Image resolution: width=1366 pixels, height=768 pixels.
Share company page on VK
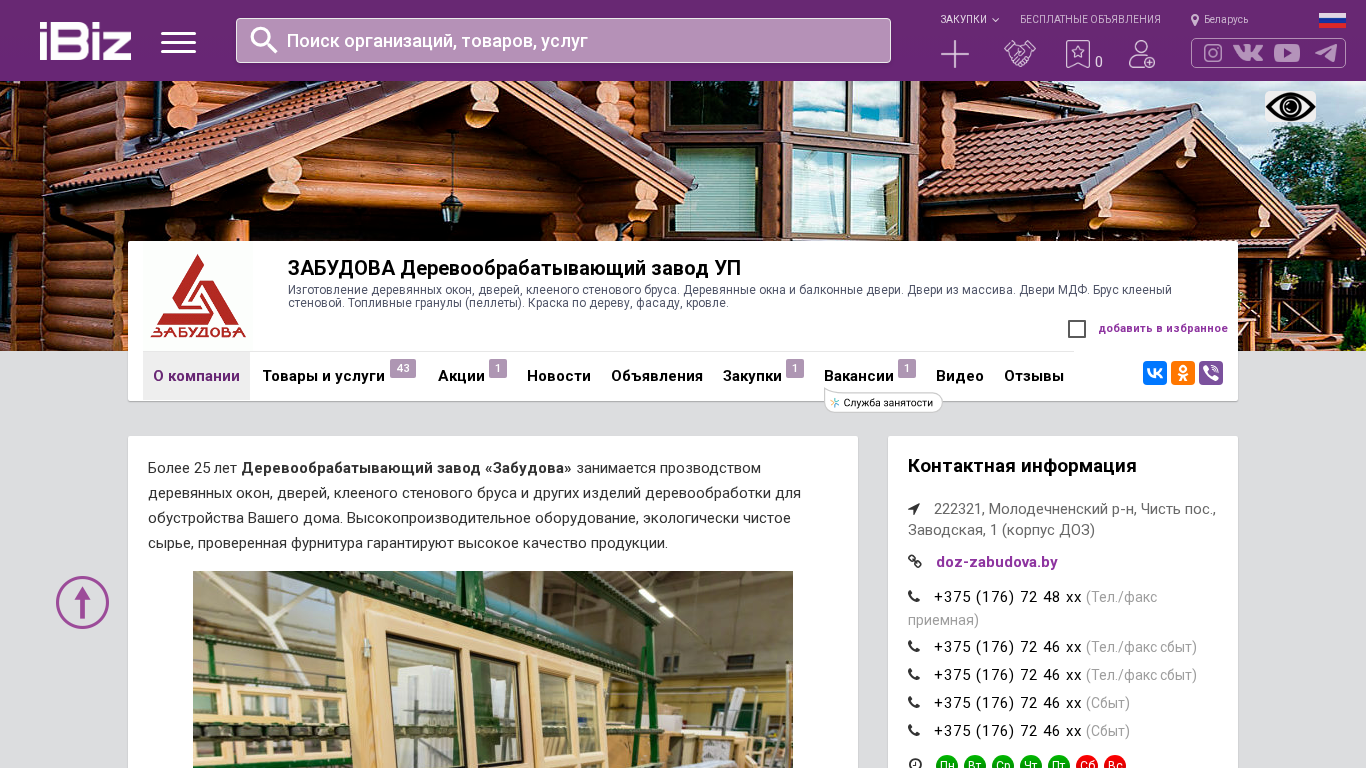(x=1155, y=373)
